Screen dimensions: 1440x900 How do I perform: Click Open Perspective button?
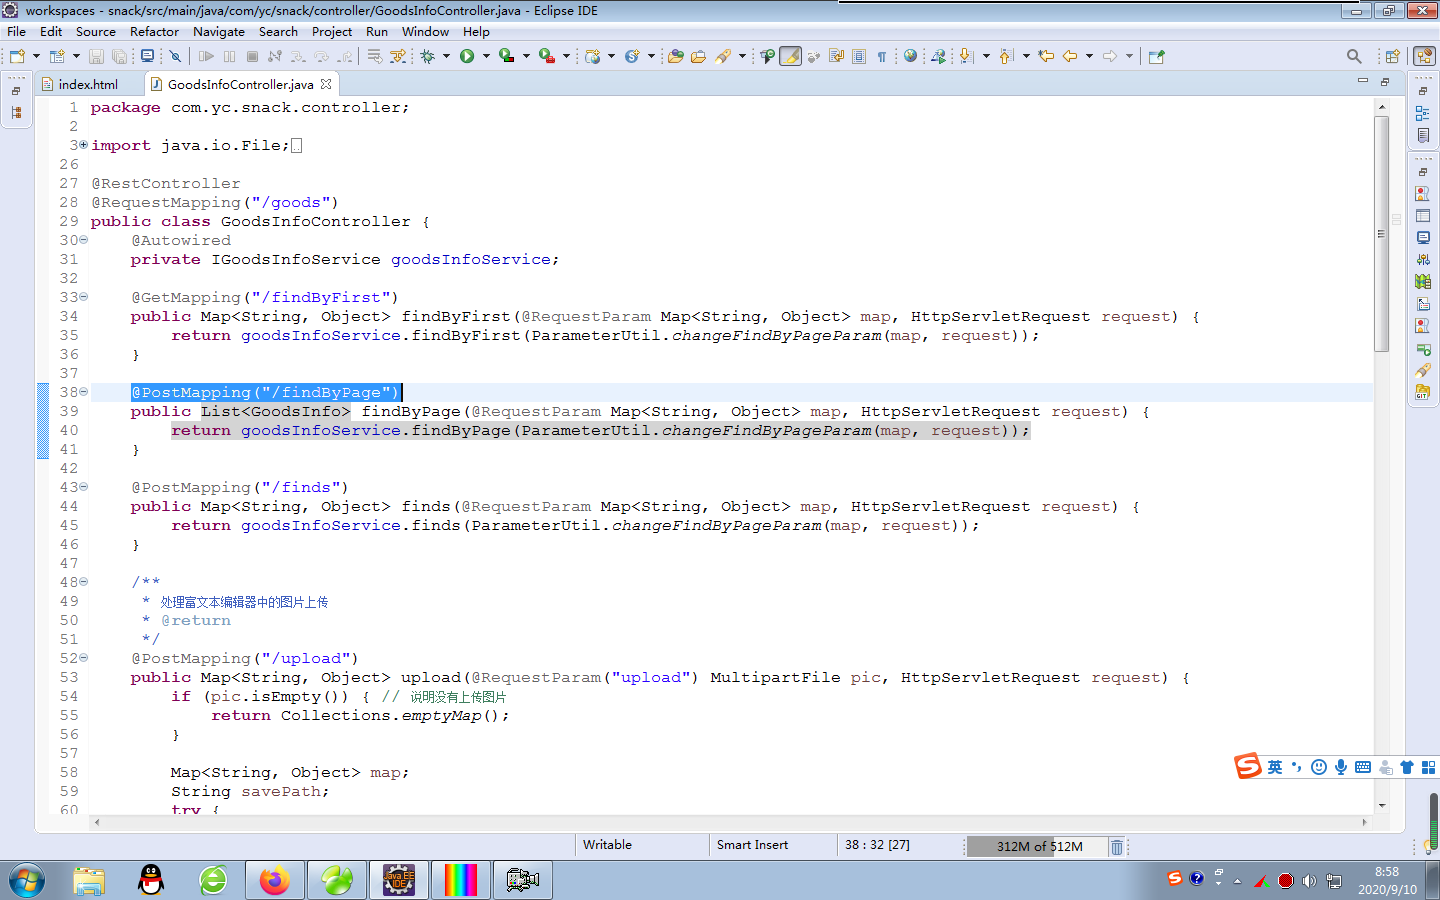[1392, 57]
